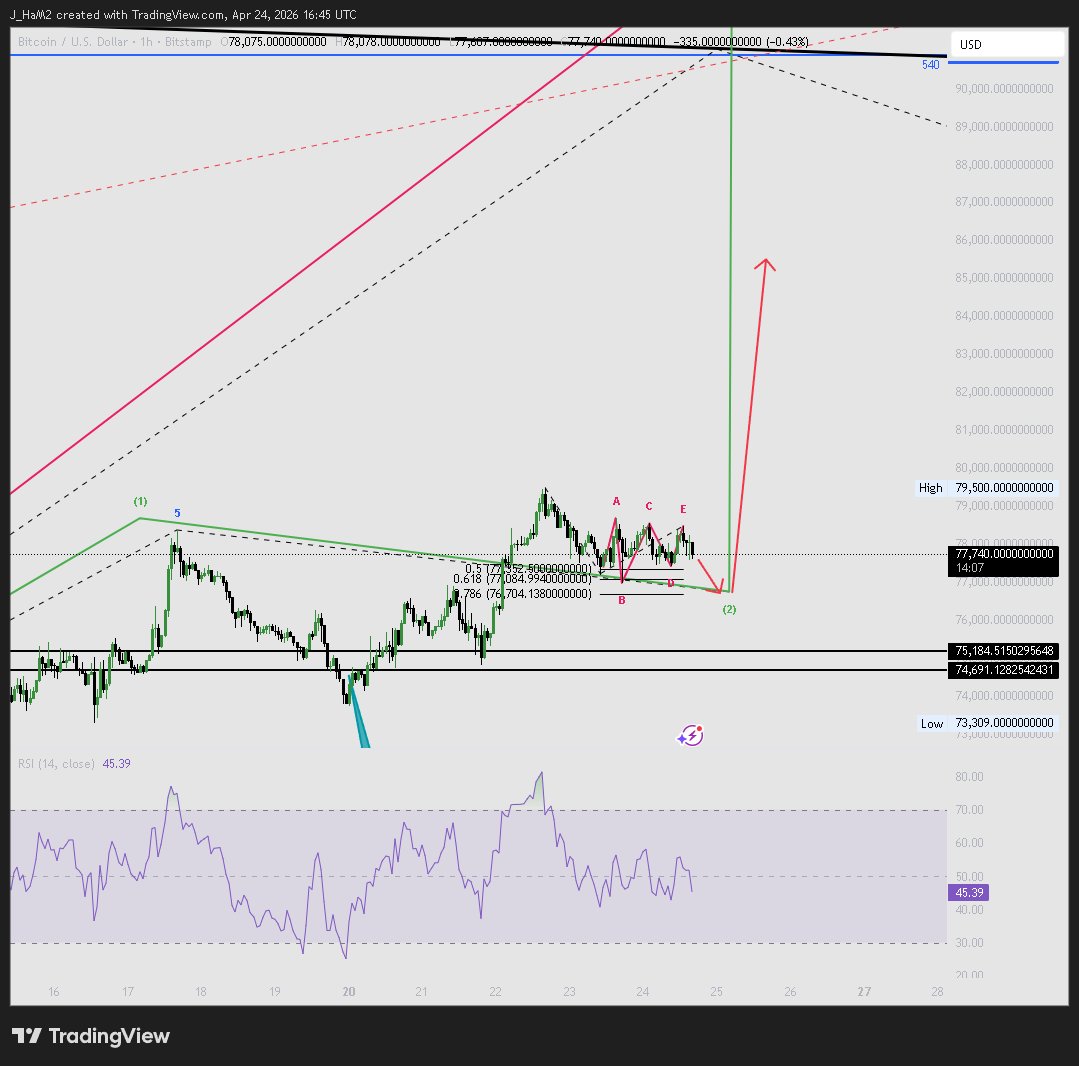Click date 28 on the time axis
Image resolution: width=1079 pixels, height=1066 pixels.
point(937,992)
